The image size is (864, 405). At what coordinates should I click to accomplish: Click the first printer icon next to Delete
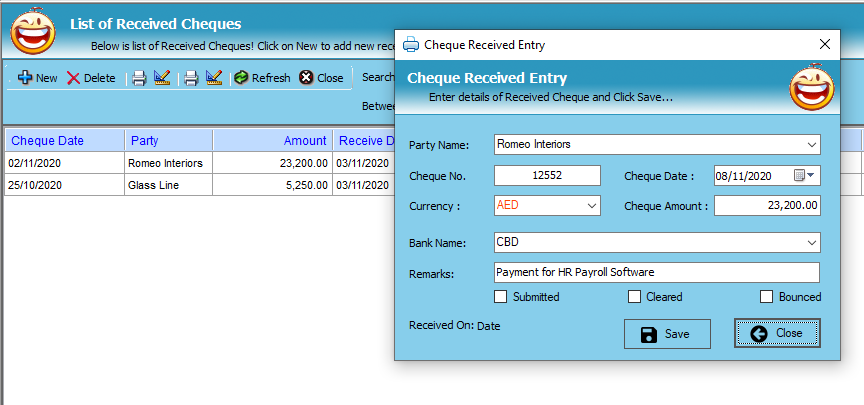pyautogui.click(x=140, y=78)
